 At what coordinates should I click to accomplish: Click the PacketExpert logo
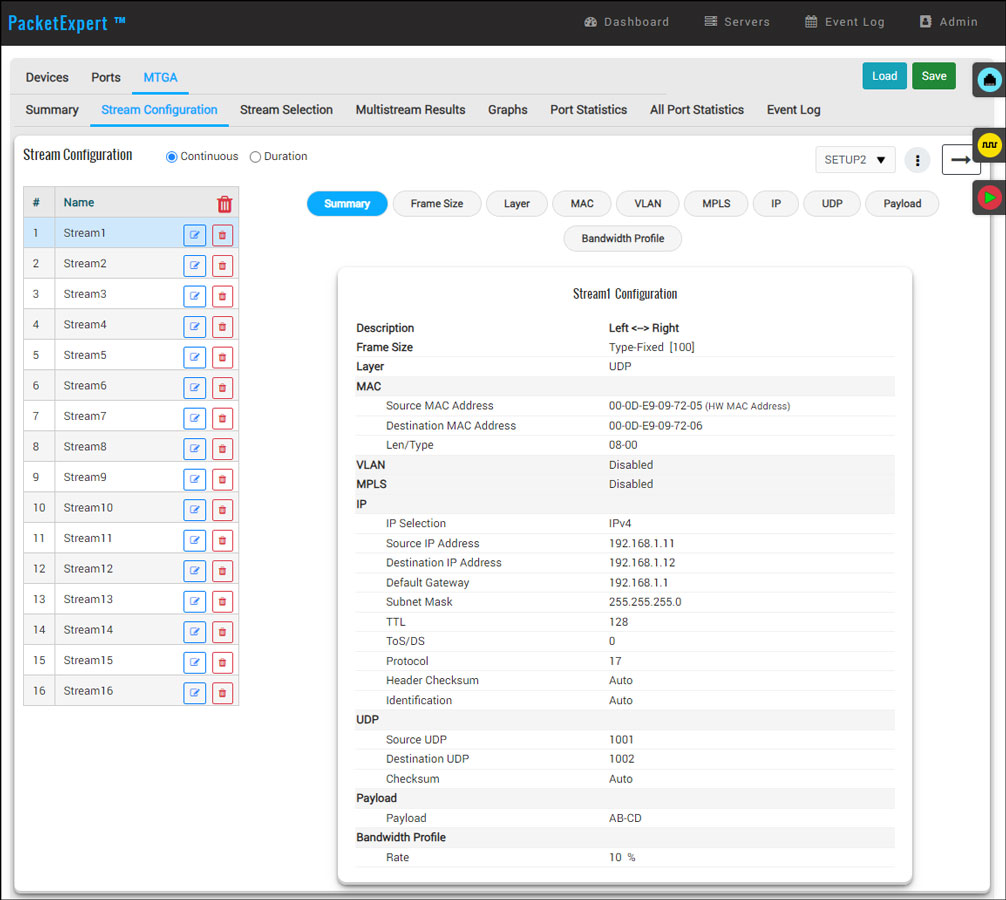(66, 23)
